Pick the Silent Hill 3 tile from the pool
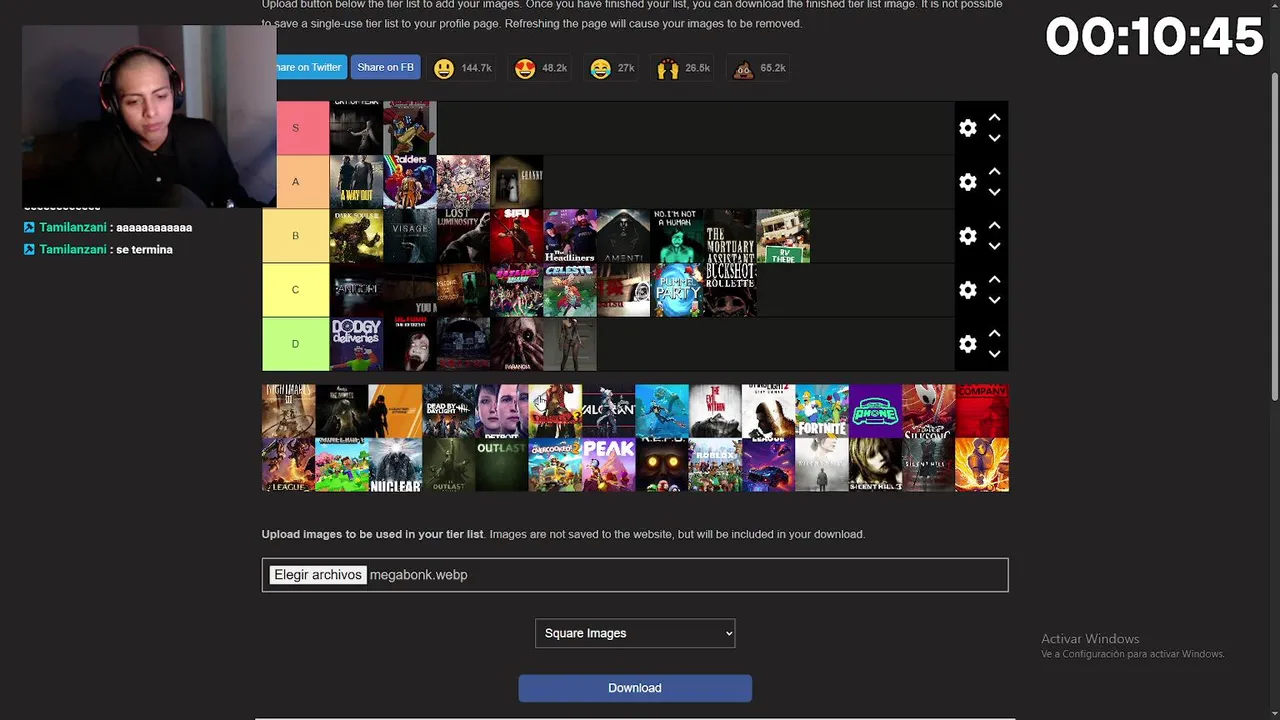 [x=875, y=465]
